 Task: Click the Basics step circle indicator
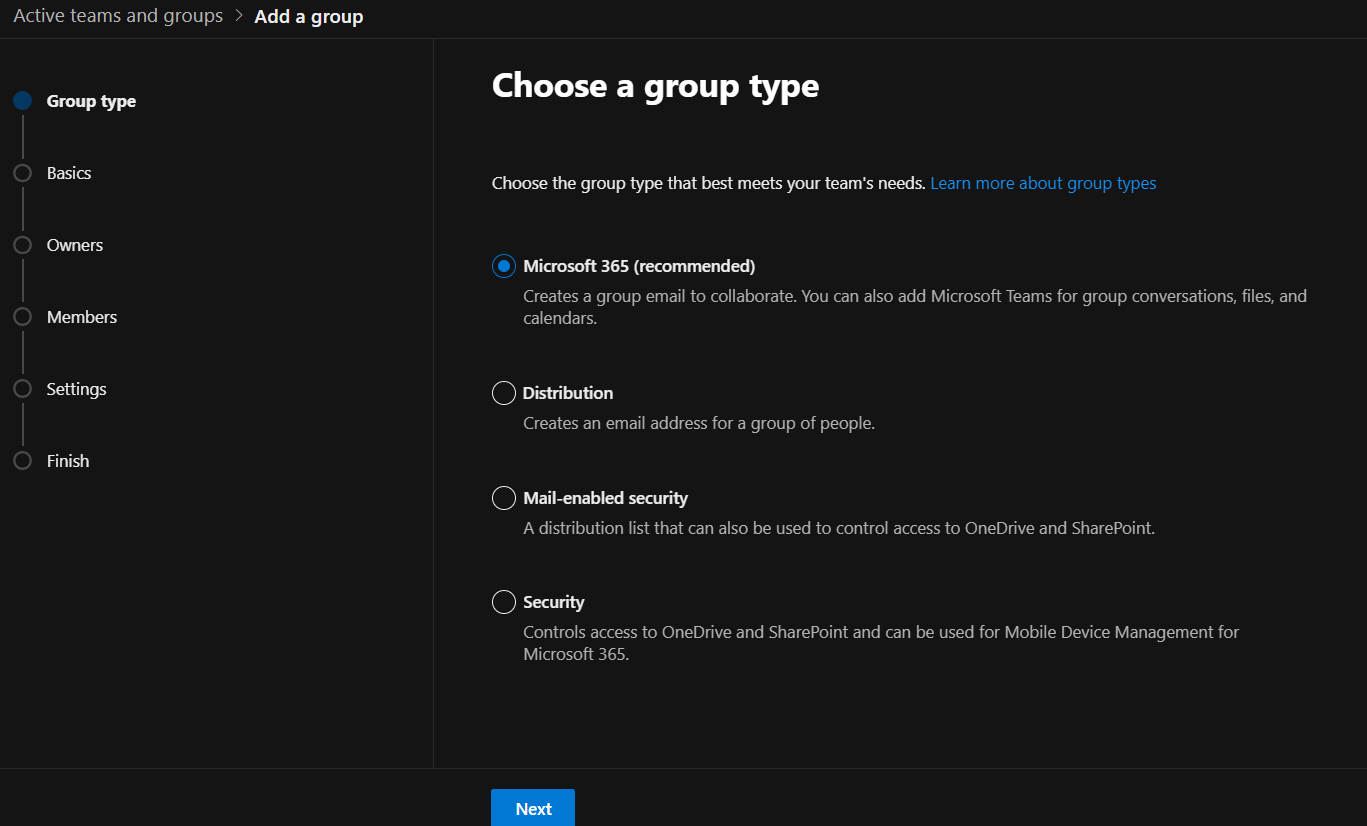[x=22, y=173]
